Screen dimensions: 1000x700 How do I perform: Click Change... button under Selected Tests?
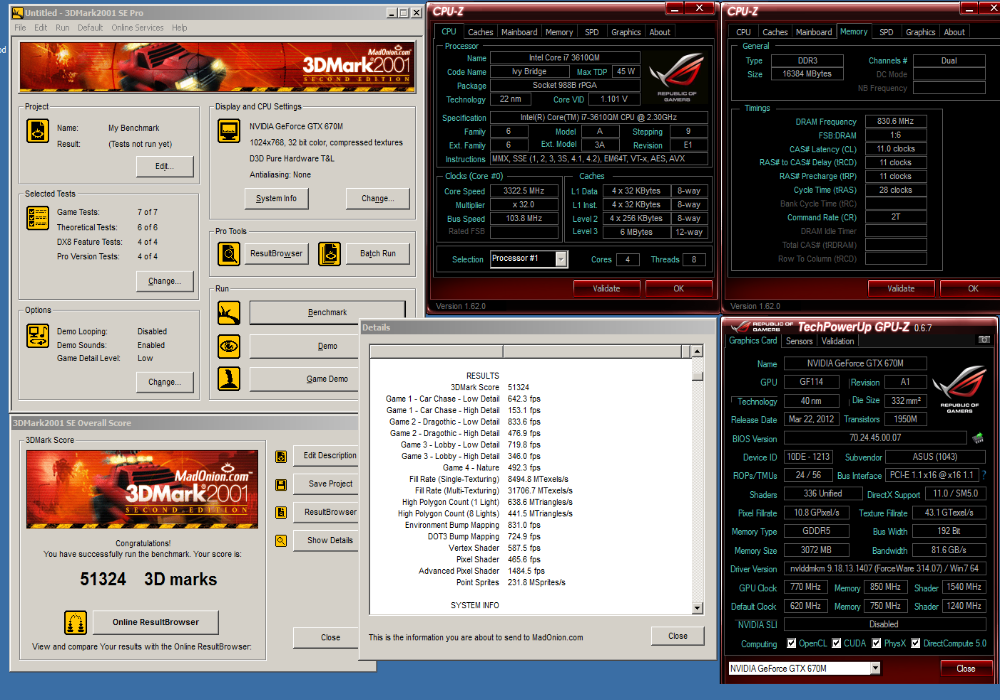pos(164,281)
